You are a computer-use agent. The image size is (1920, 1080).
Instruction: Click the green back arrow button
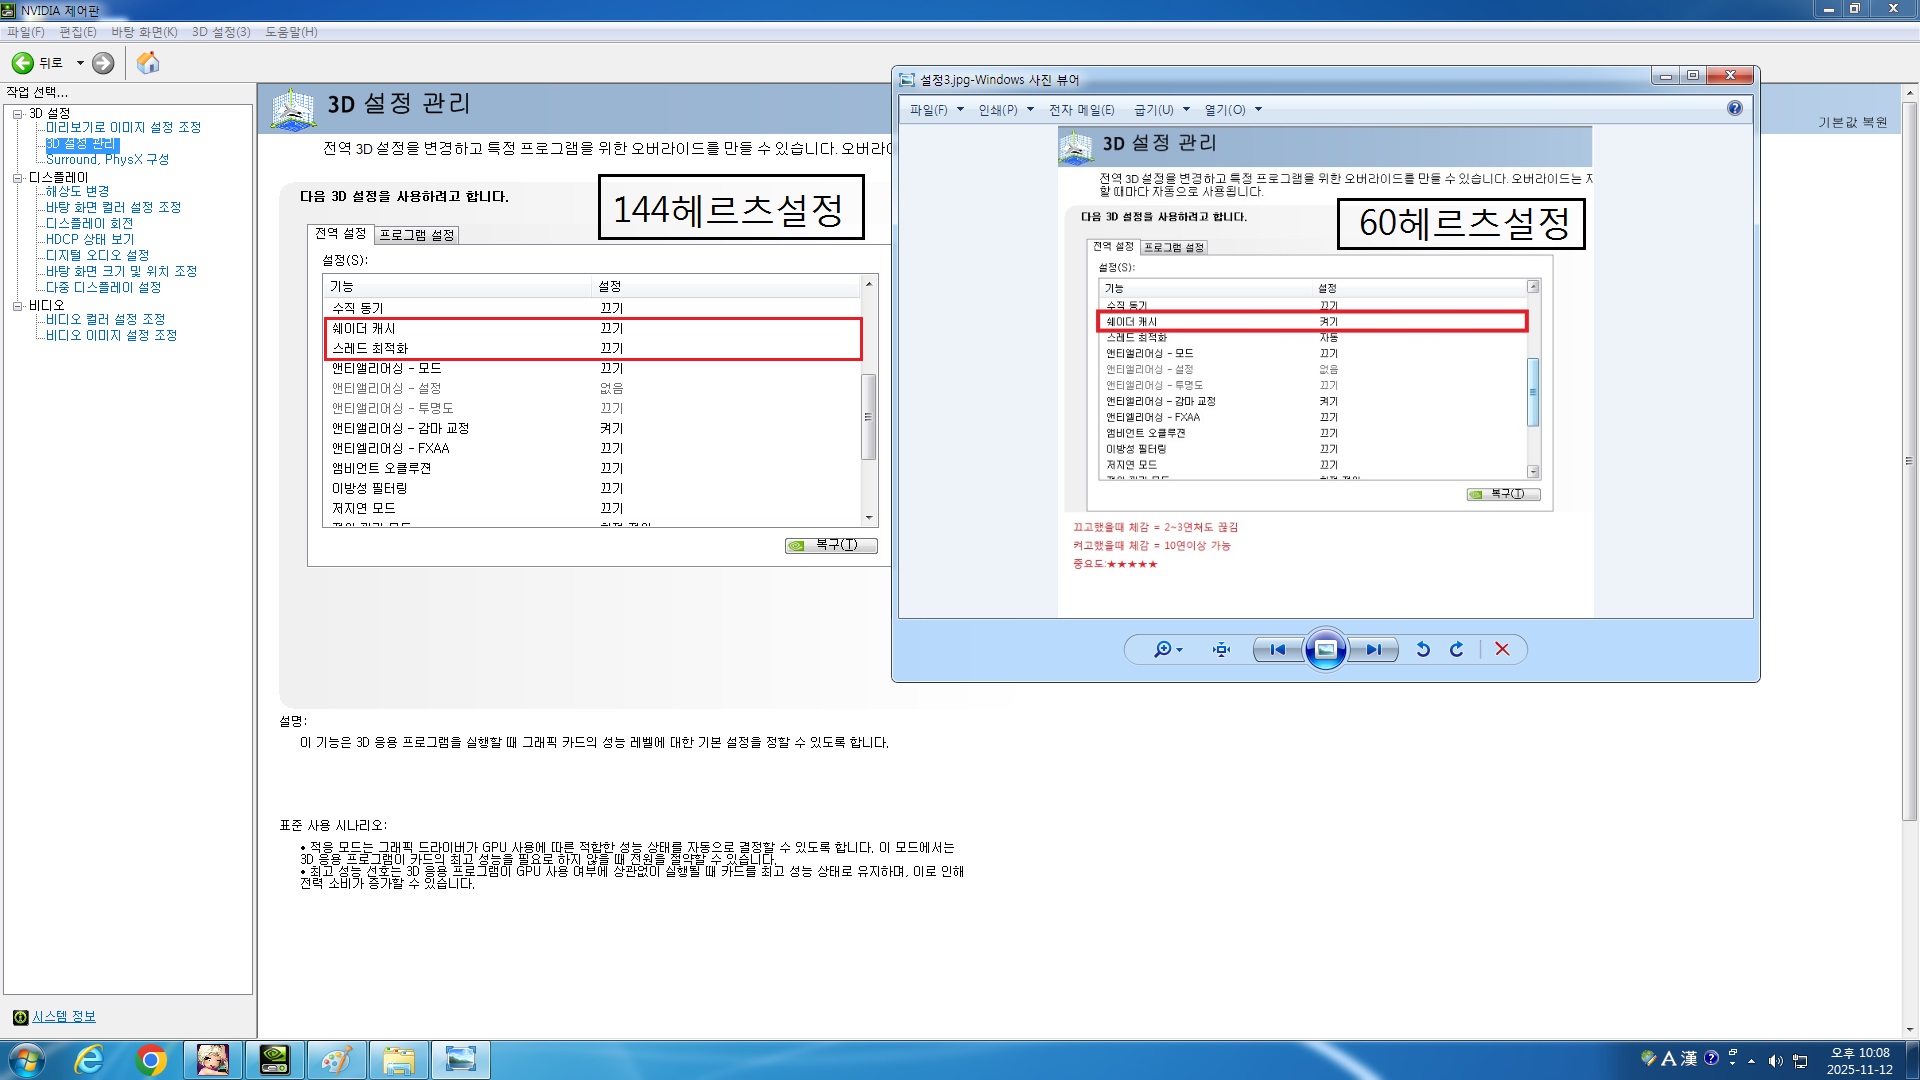(23, 63)
